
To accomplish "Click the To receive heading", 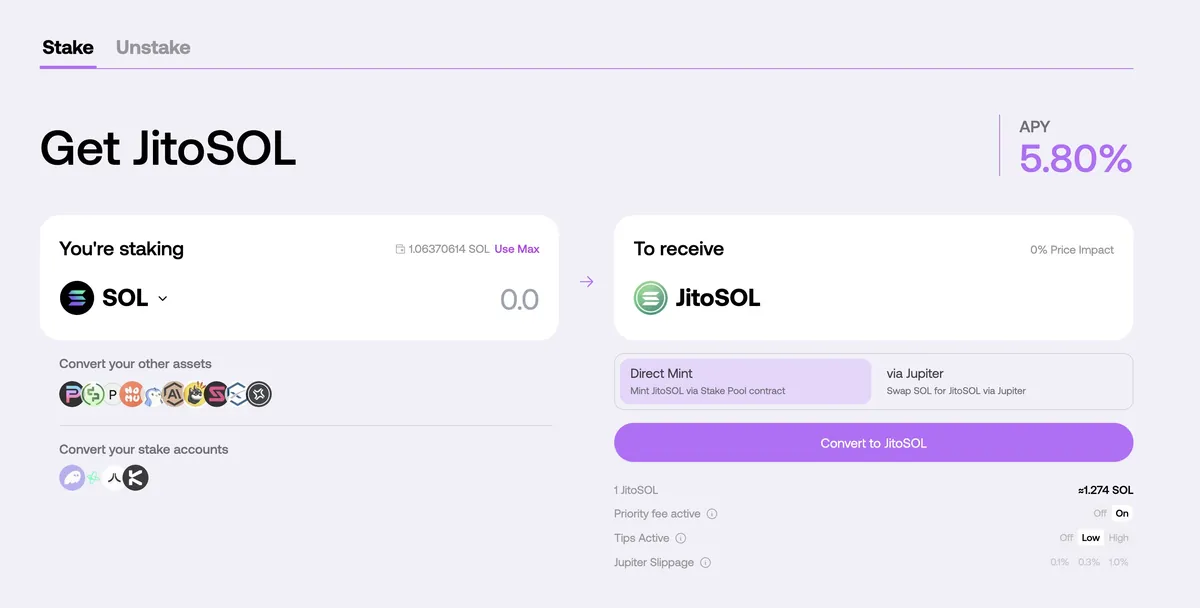I will [679, 249].
